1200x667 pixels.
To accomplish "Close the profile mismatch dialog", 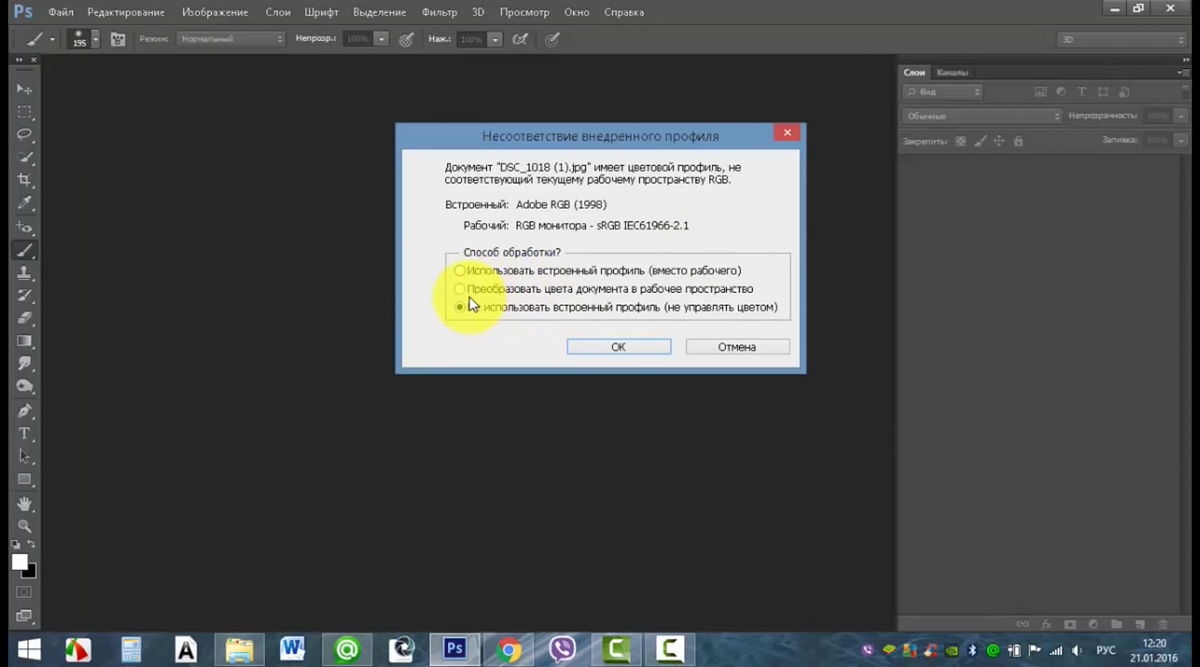I will 787,133.
